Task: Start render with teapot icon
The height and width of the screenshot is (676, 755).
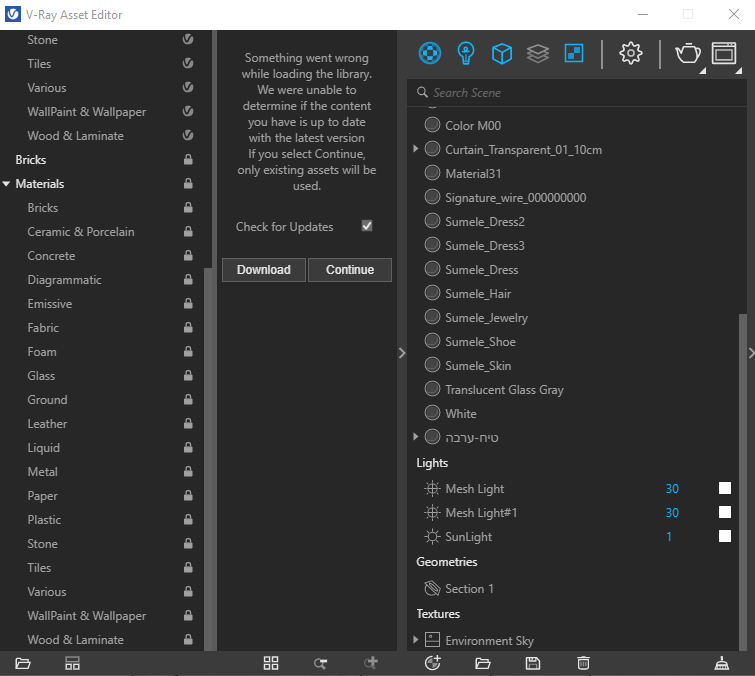Action: tap(688, 53)
